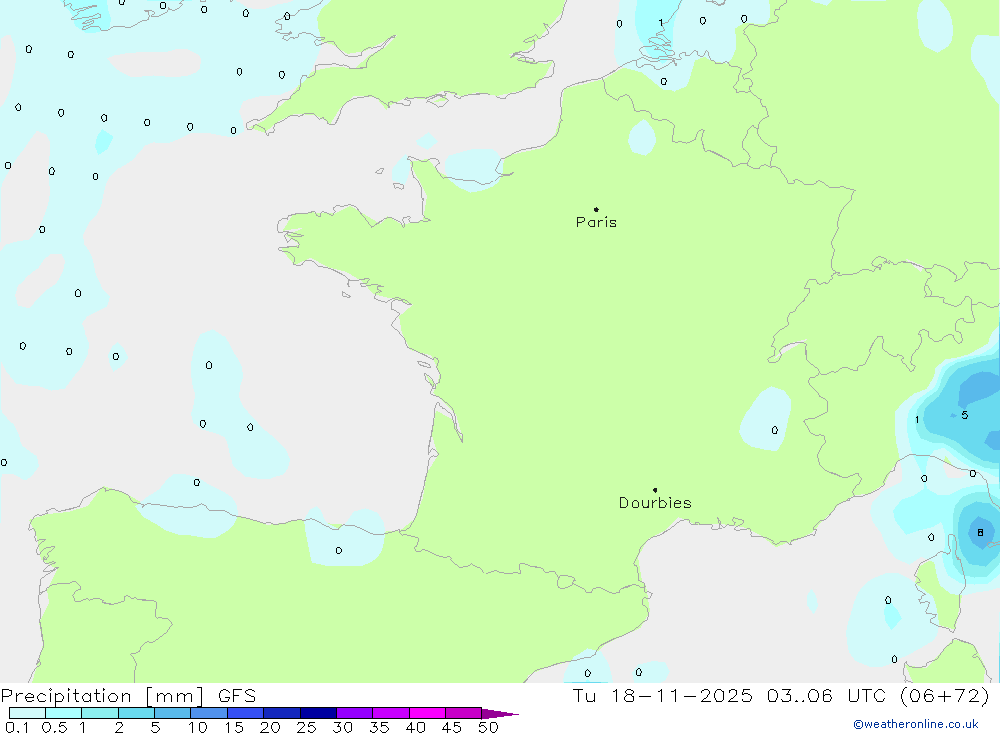Pick the 10–15 mm legend swatch

209,713
